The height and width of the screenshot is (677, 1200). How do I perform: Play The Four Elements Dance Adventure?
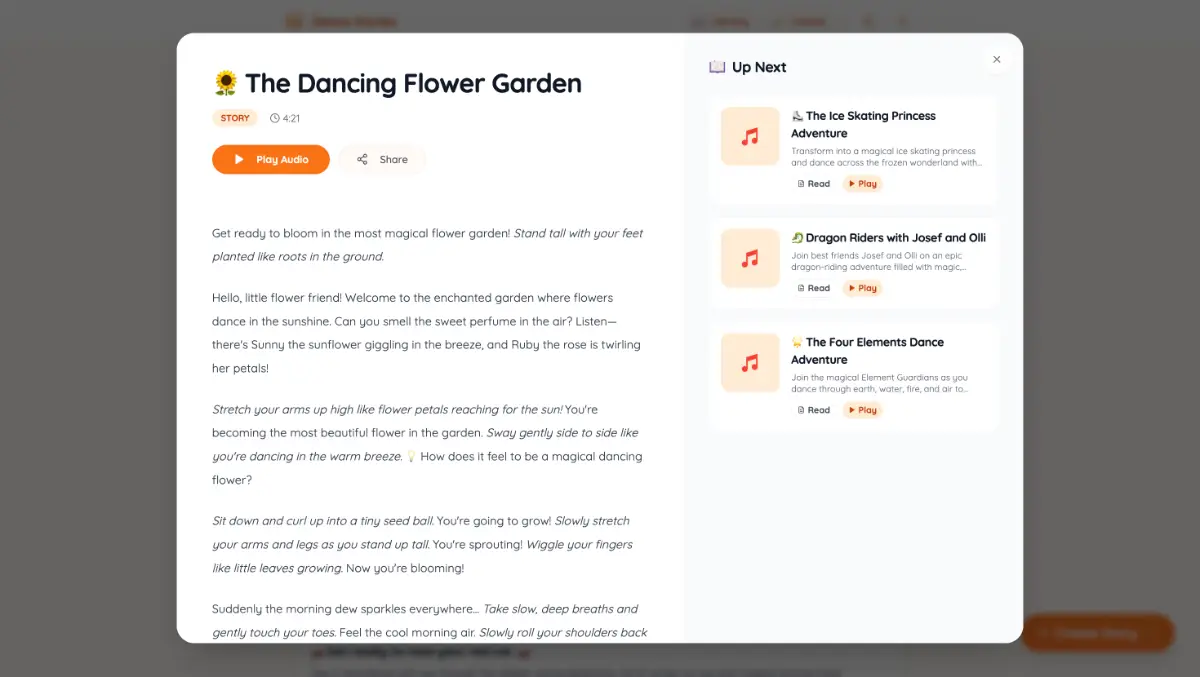tap(862, 410)
